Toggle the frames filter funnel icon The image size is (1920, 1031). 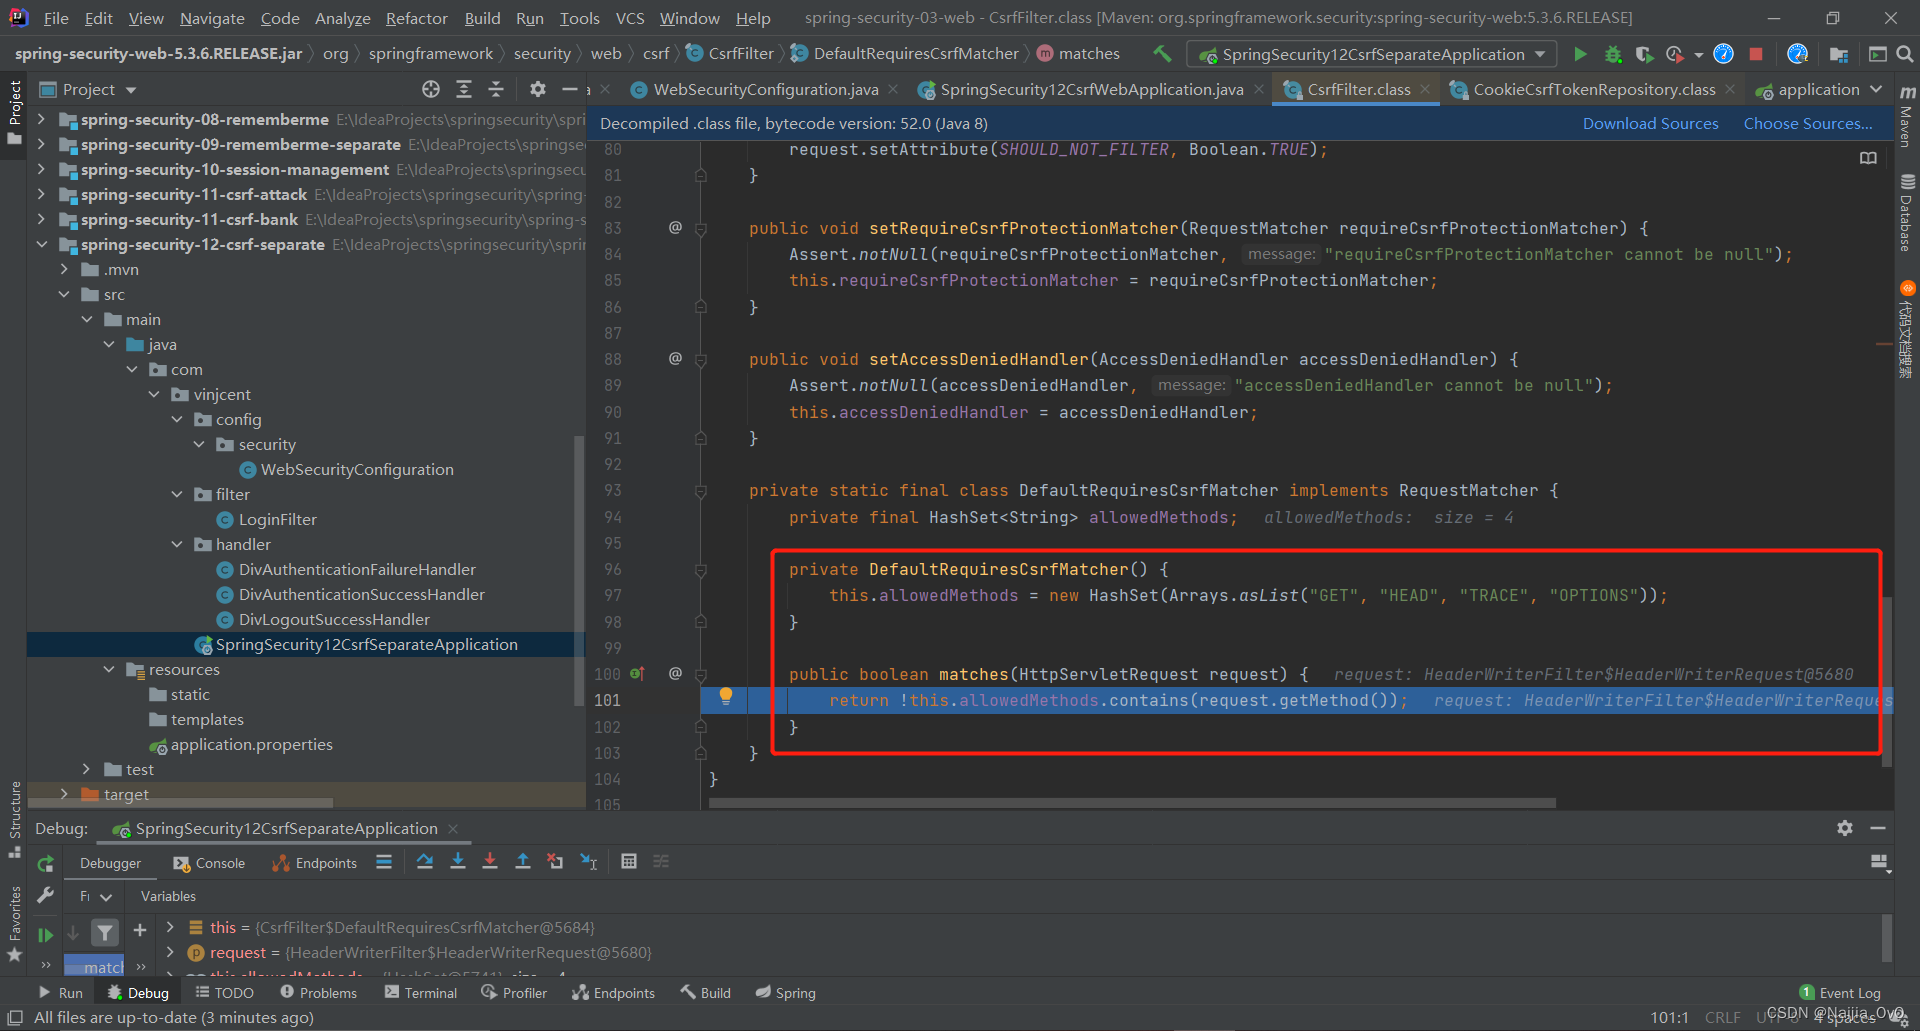click(105, 933)
